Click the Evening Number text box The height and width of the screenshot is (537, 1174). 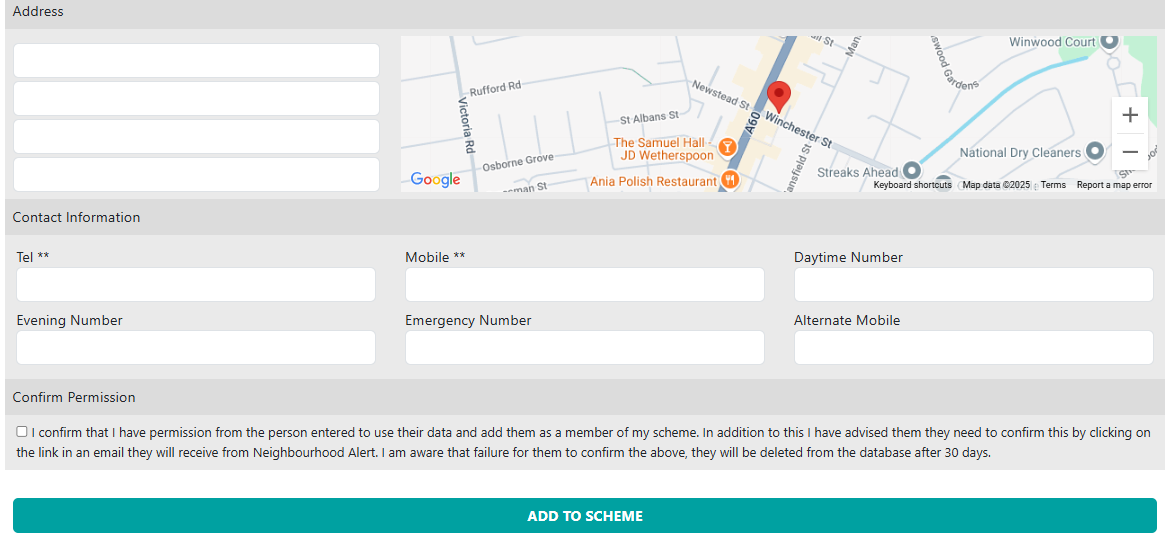(x=196, y=347)
